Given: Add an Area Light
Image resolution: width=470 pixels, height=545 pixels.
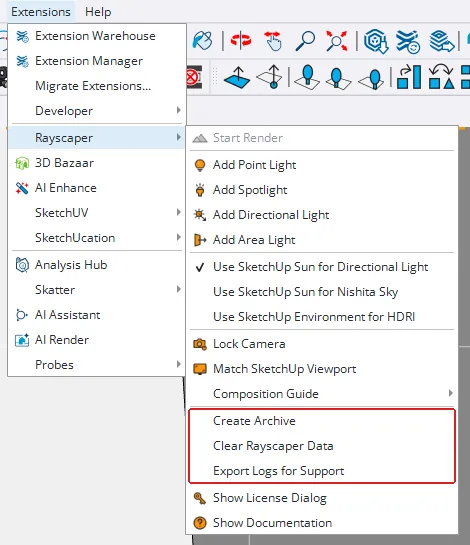Looking at the screenshot, I should (322, 240).
